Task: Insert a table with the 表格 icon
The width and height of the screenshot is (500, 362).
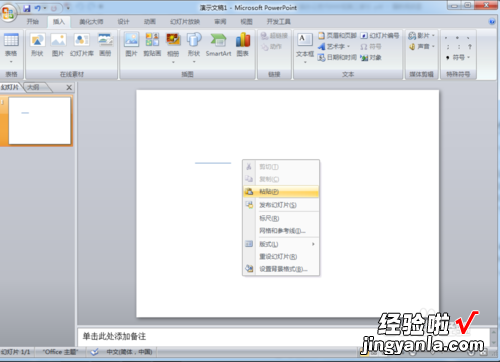Action: pyautogui.click(x=11, y=44)
